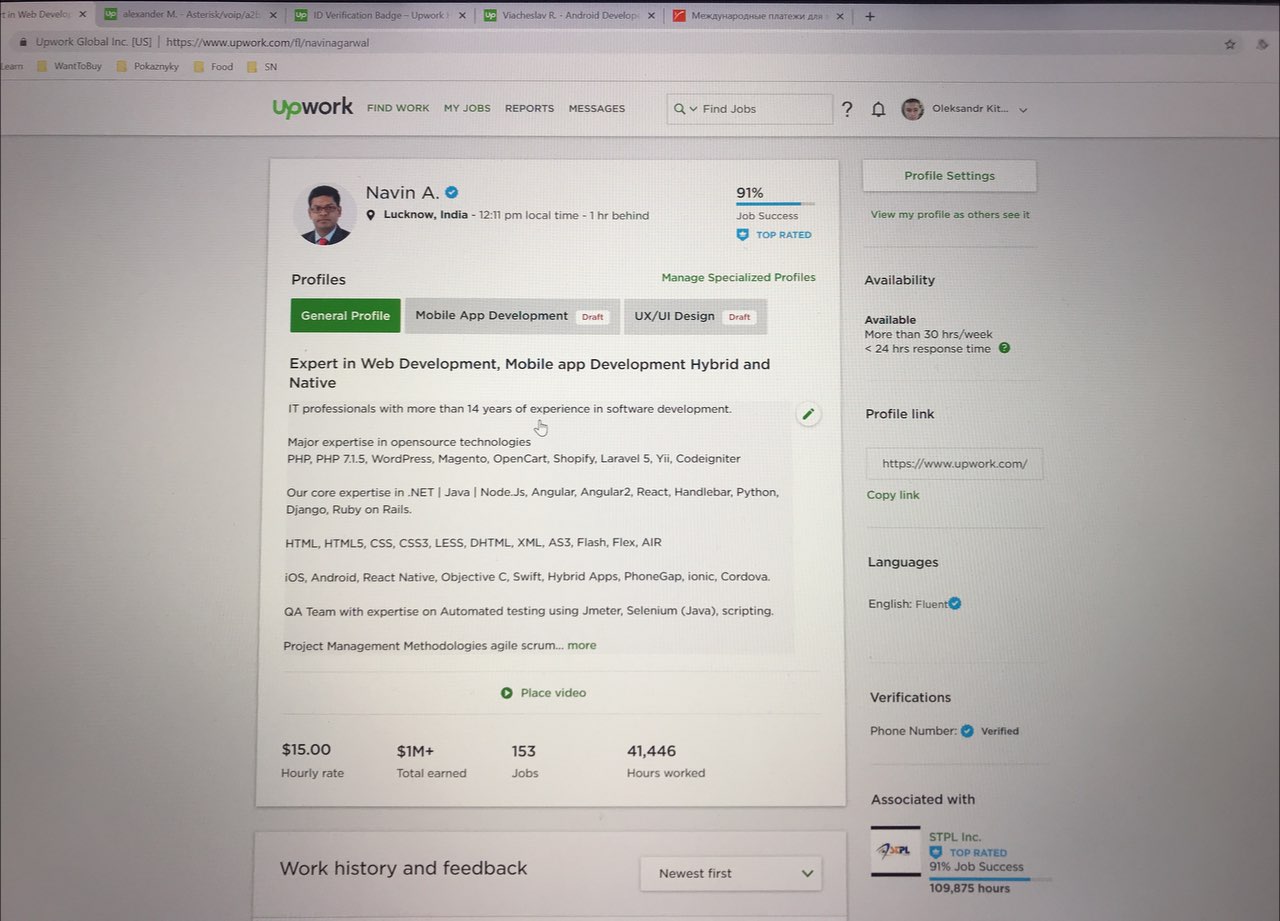Click the $15.00 hourly rate value
This screenshot has width=1280, height=921.
pyautogui.click(x=306, y=750)
